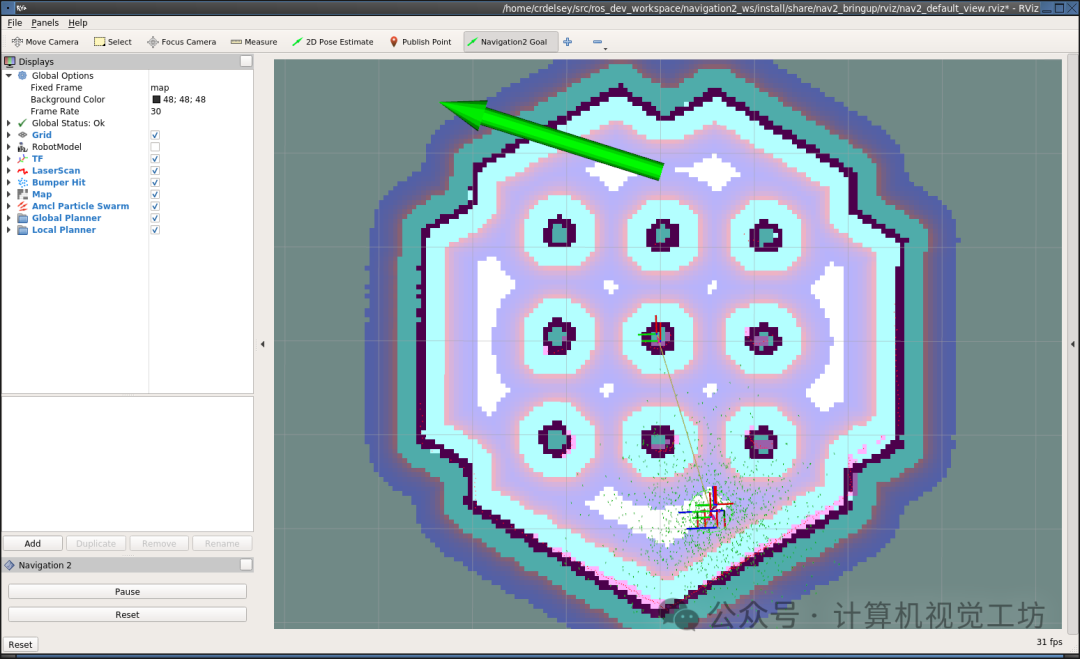Expand the Bumper Hit row

9,182
